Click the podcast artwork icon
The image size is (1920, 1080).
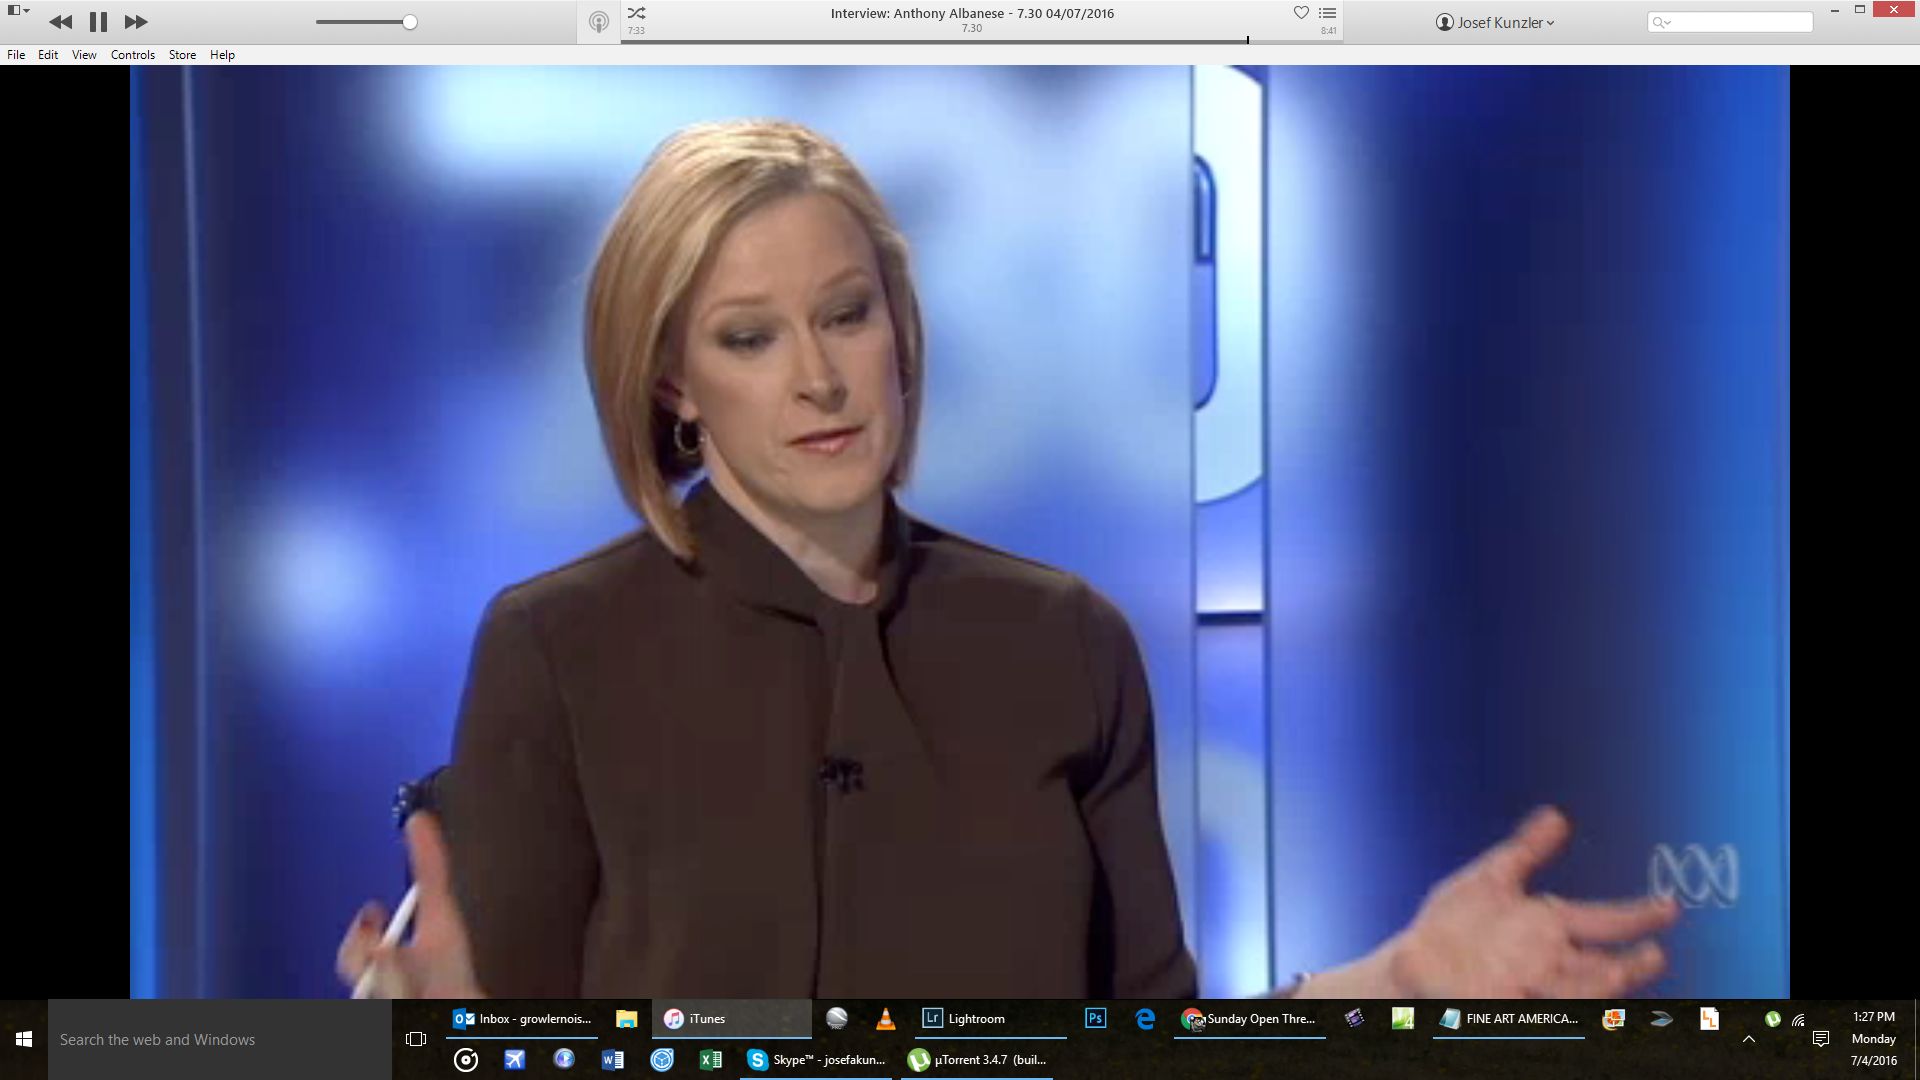(598, 22)
